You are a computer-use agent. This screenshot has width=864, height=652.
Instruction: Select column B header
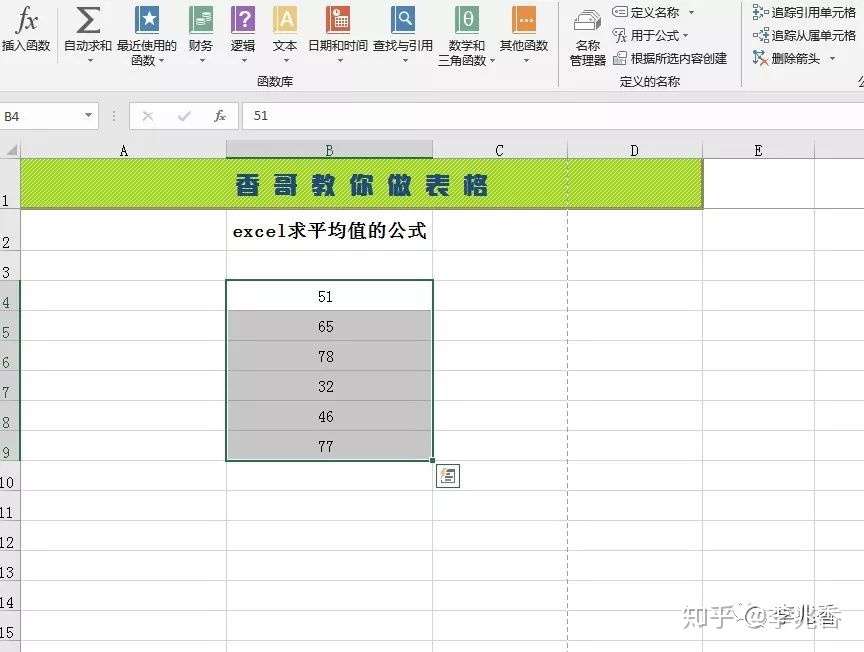pyautogui.click(x=330, y=150)
